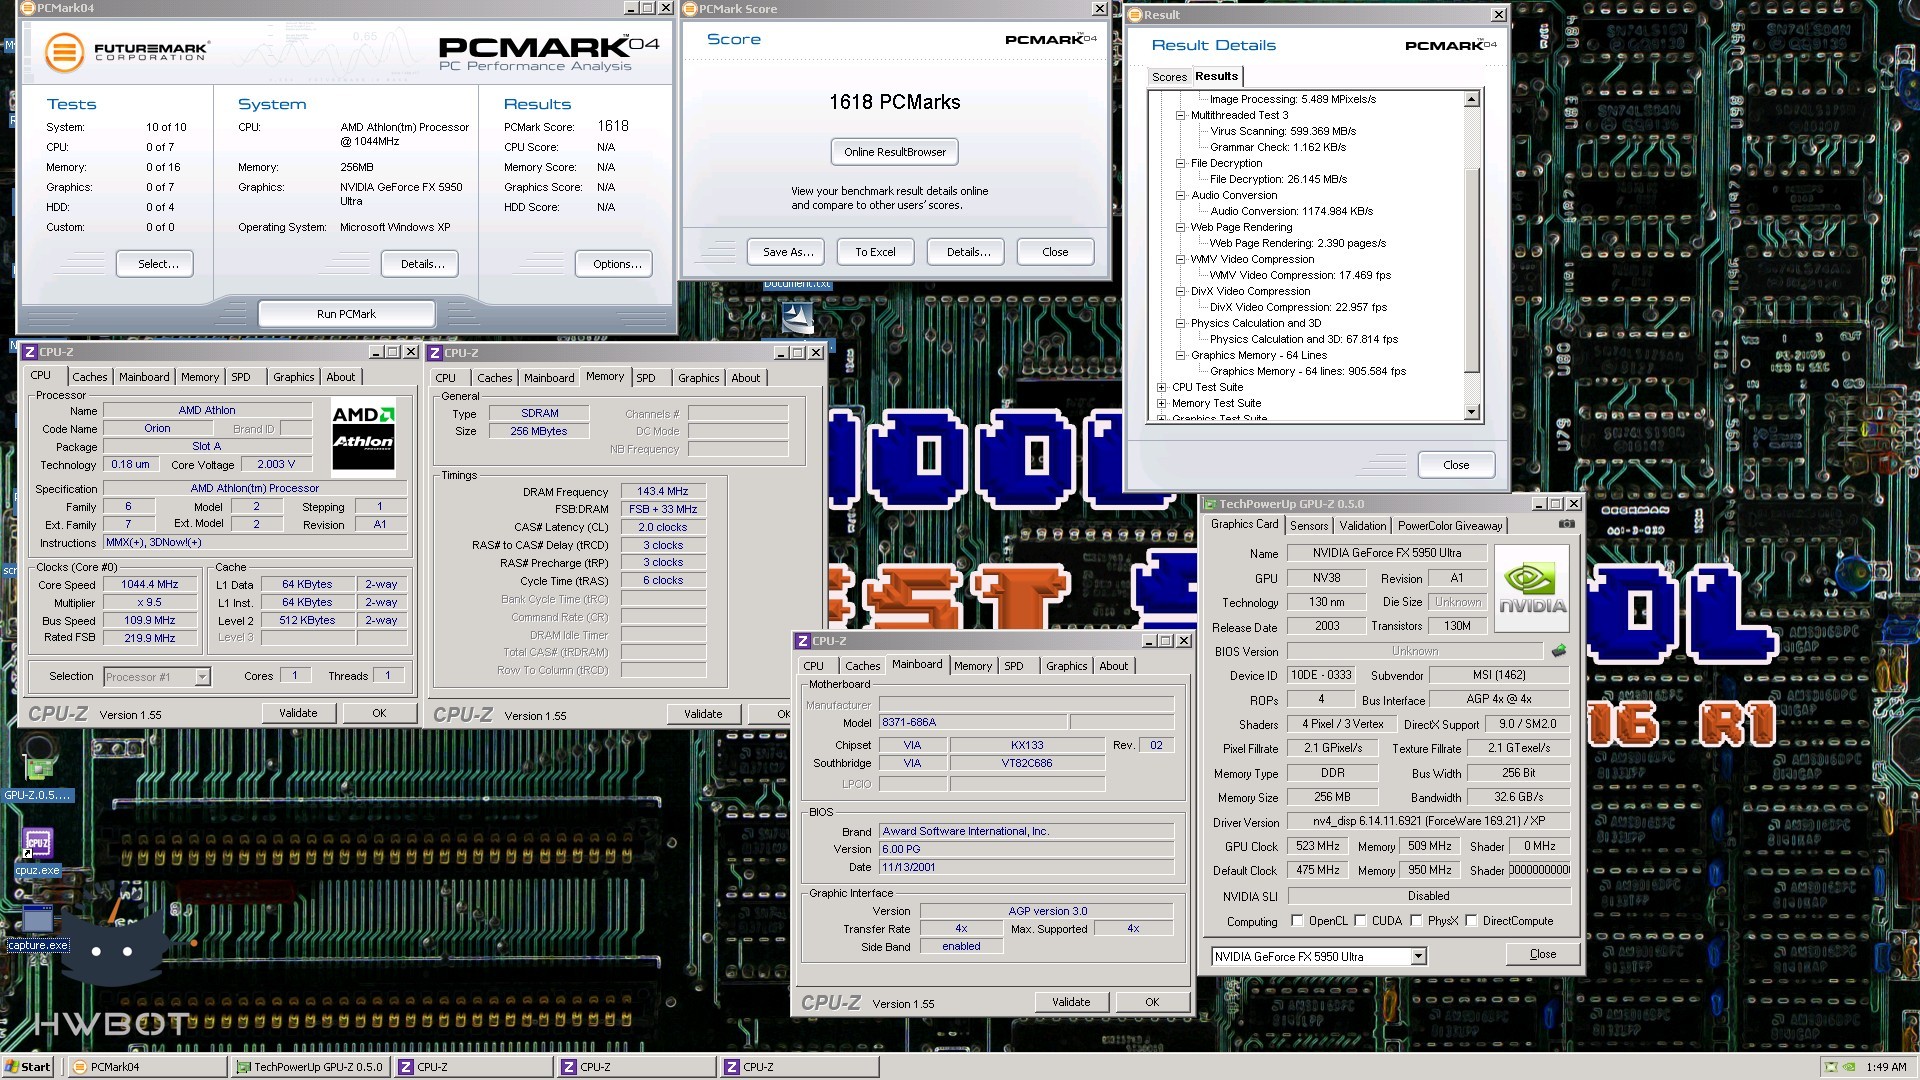Switch to Scores tab in Result Details
This screenshot has width=1920, height=1080.
pyautogui.click(x=1169, y=77)
